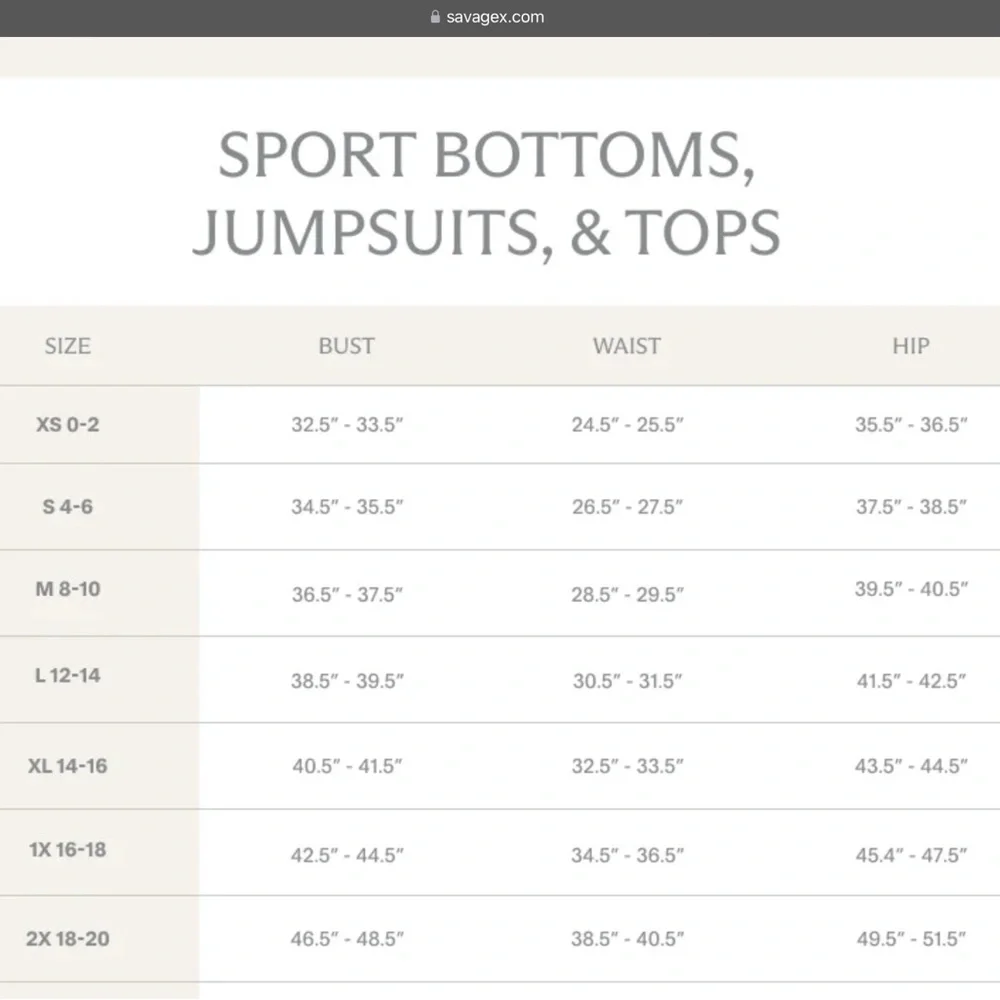This screenshot has width=1000, height=1000.
Task: Click the Sport Bottoms, Jumpsuits, & Tops heading
Action: click(x=486, y=193)
